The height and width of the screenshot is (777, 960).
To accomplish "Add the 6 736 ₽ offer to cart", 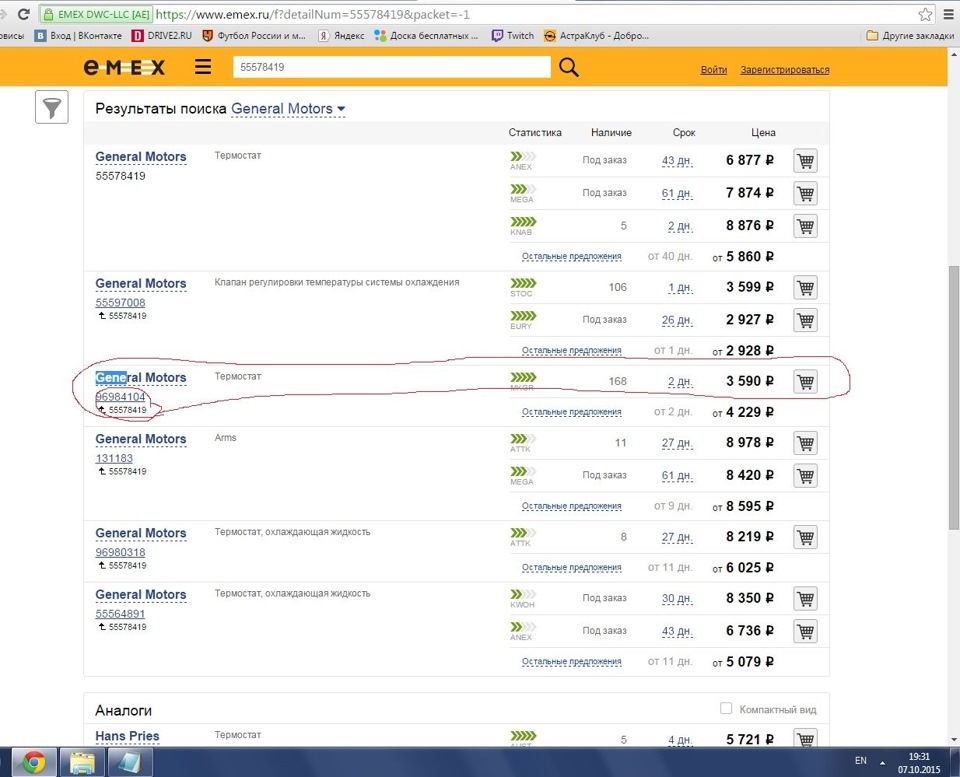I will [805, 631].
